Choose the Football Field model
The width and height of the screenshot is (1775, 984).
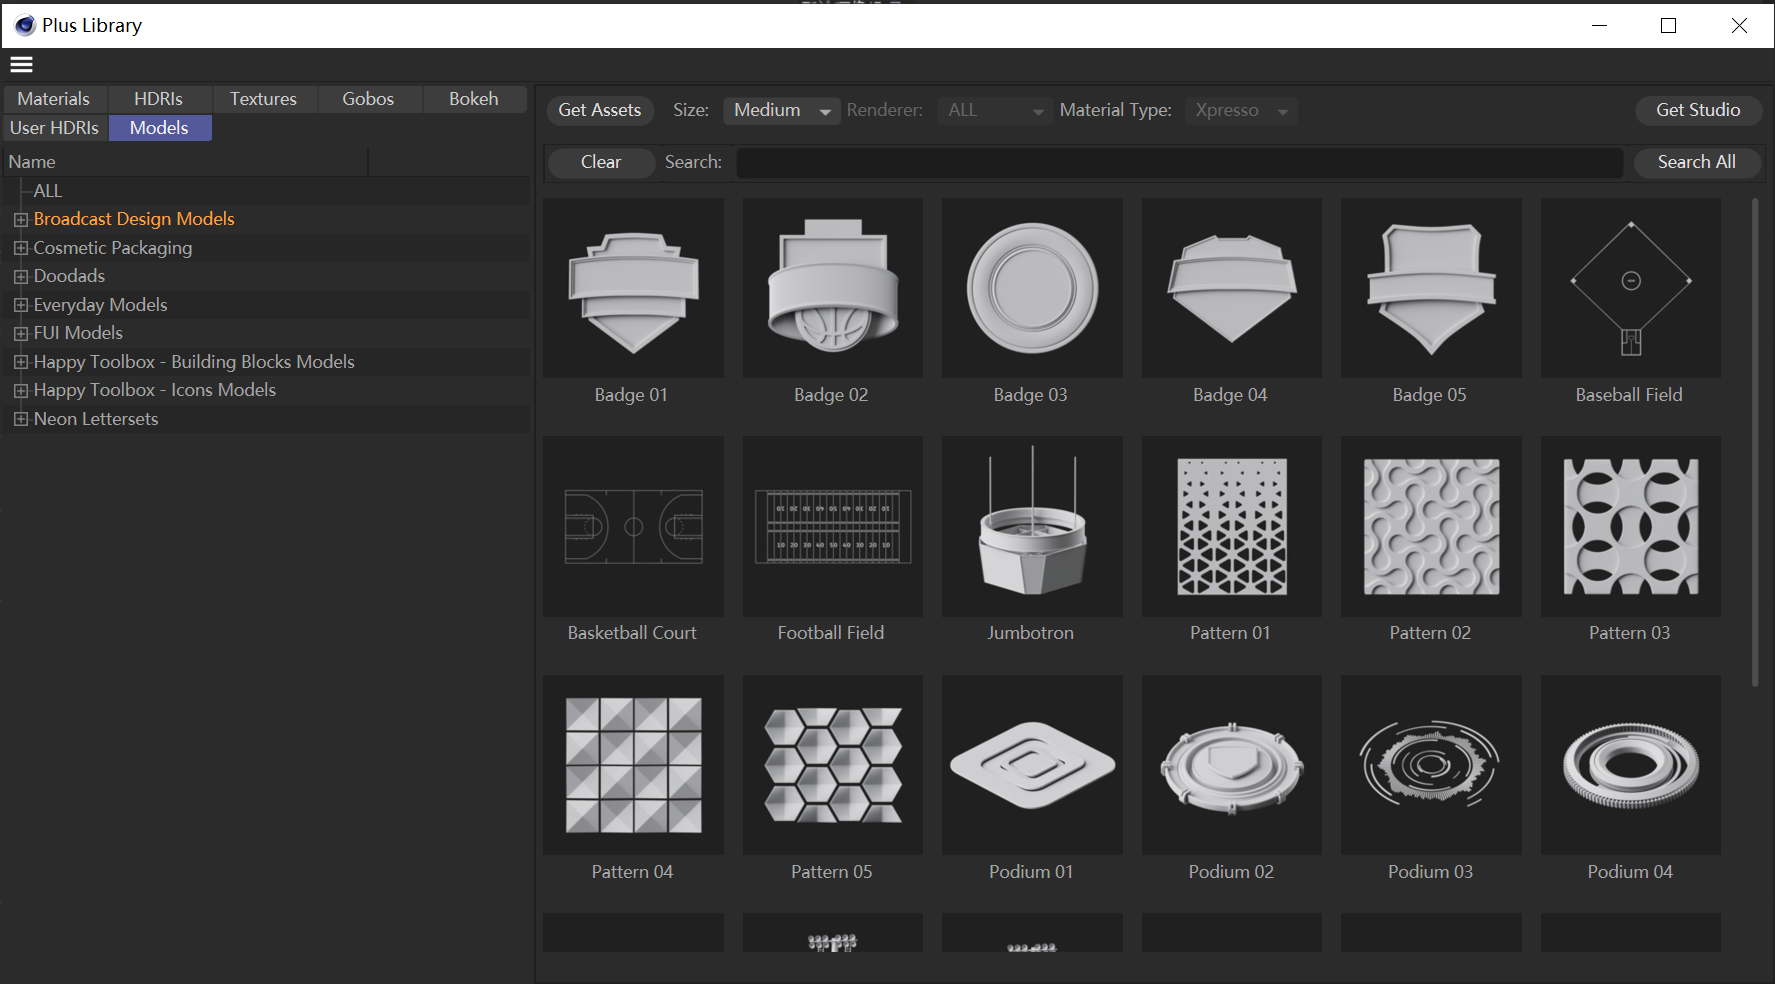[x=833, y=526]
